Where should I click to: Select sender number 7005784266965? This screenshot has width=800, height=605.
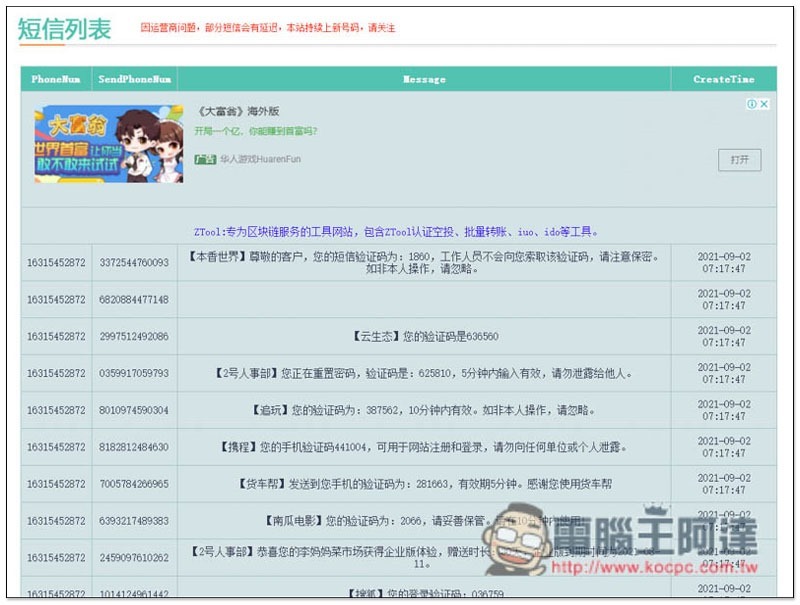pos(134,484)
